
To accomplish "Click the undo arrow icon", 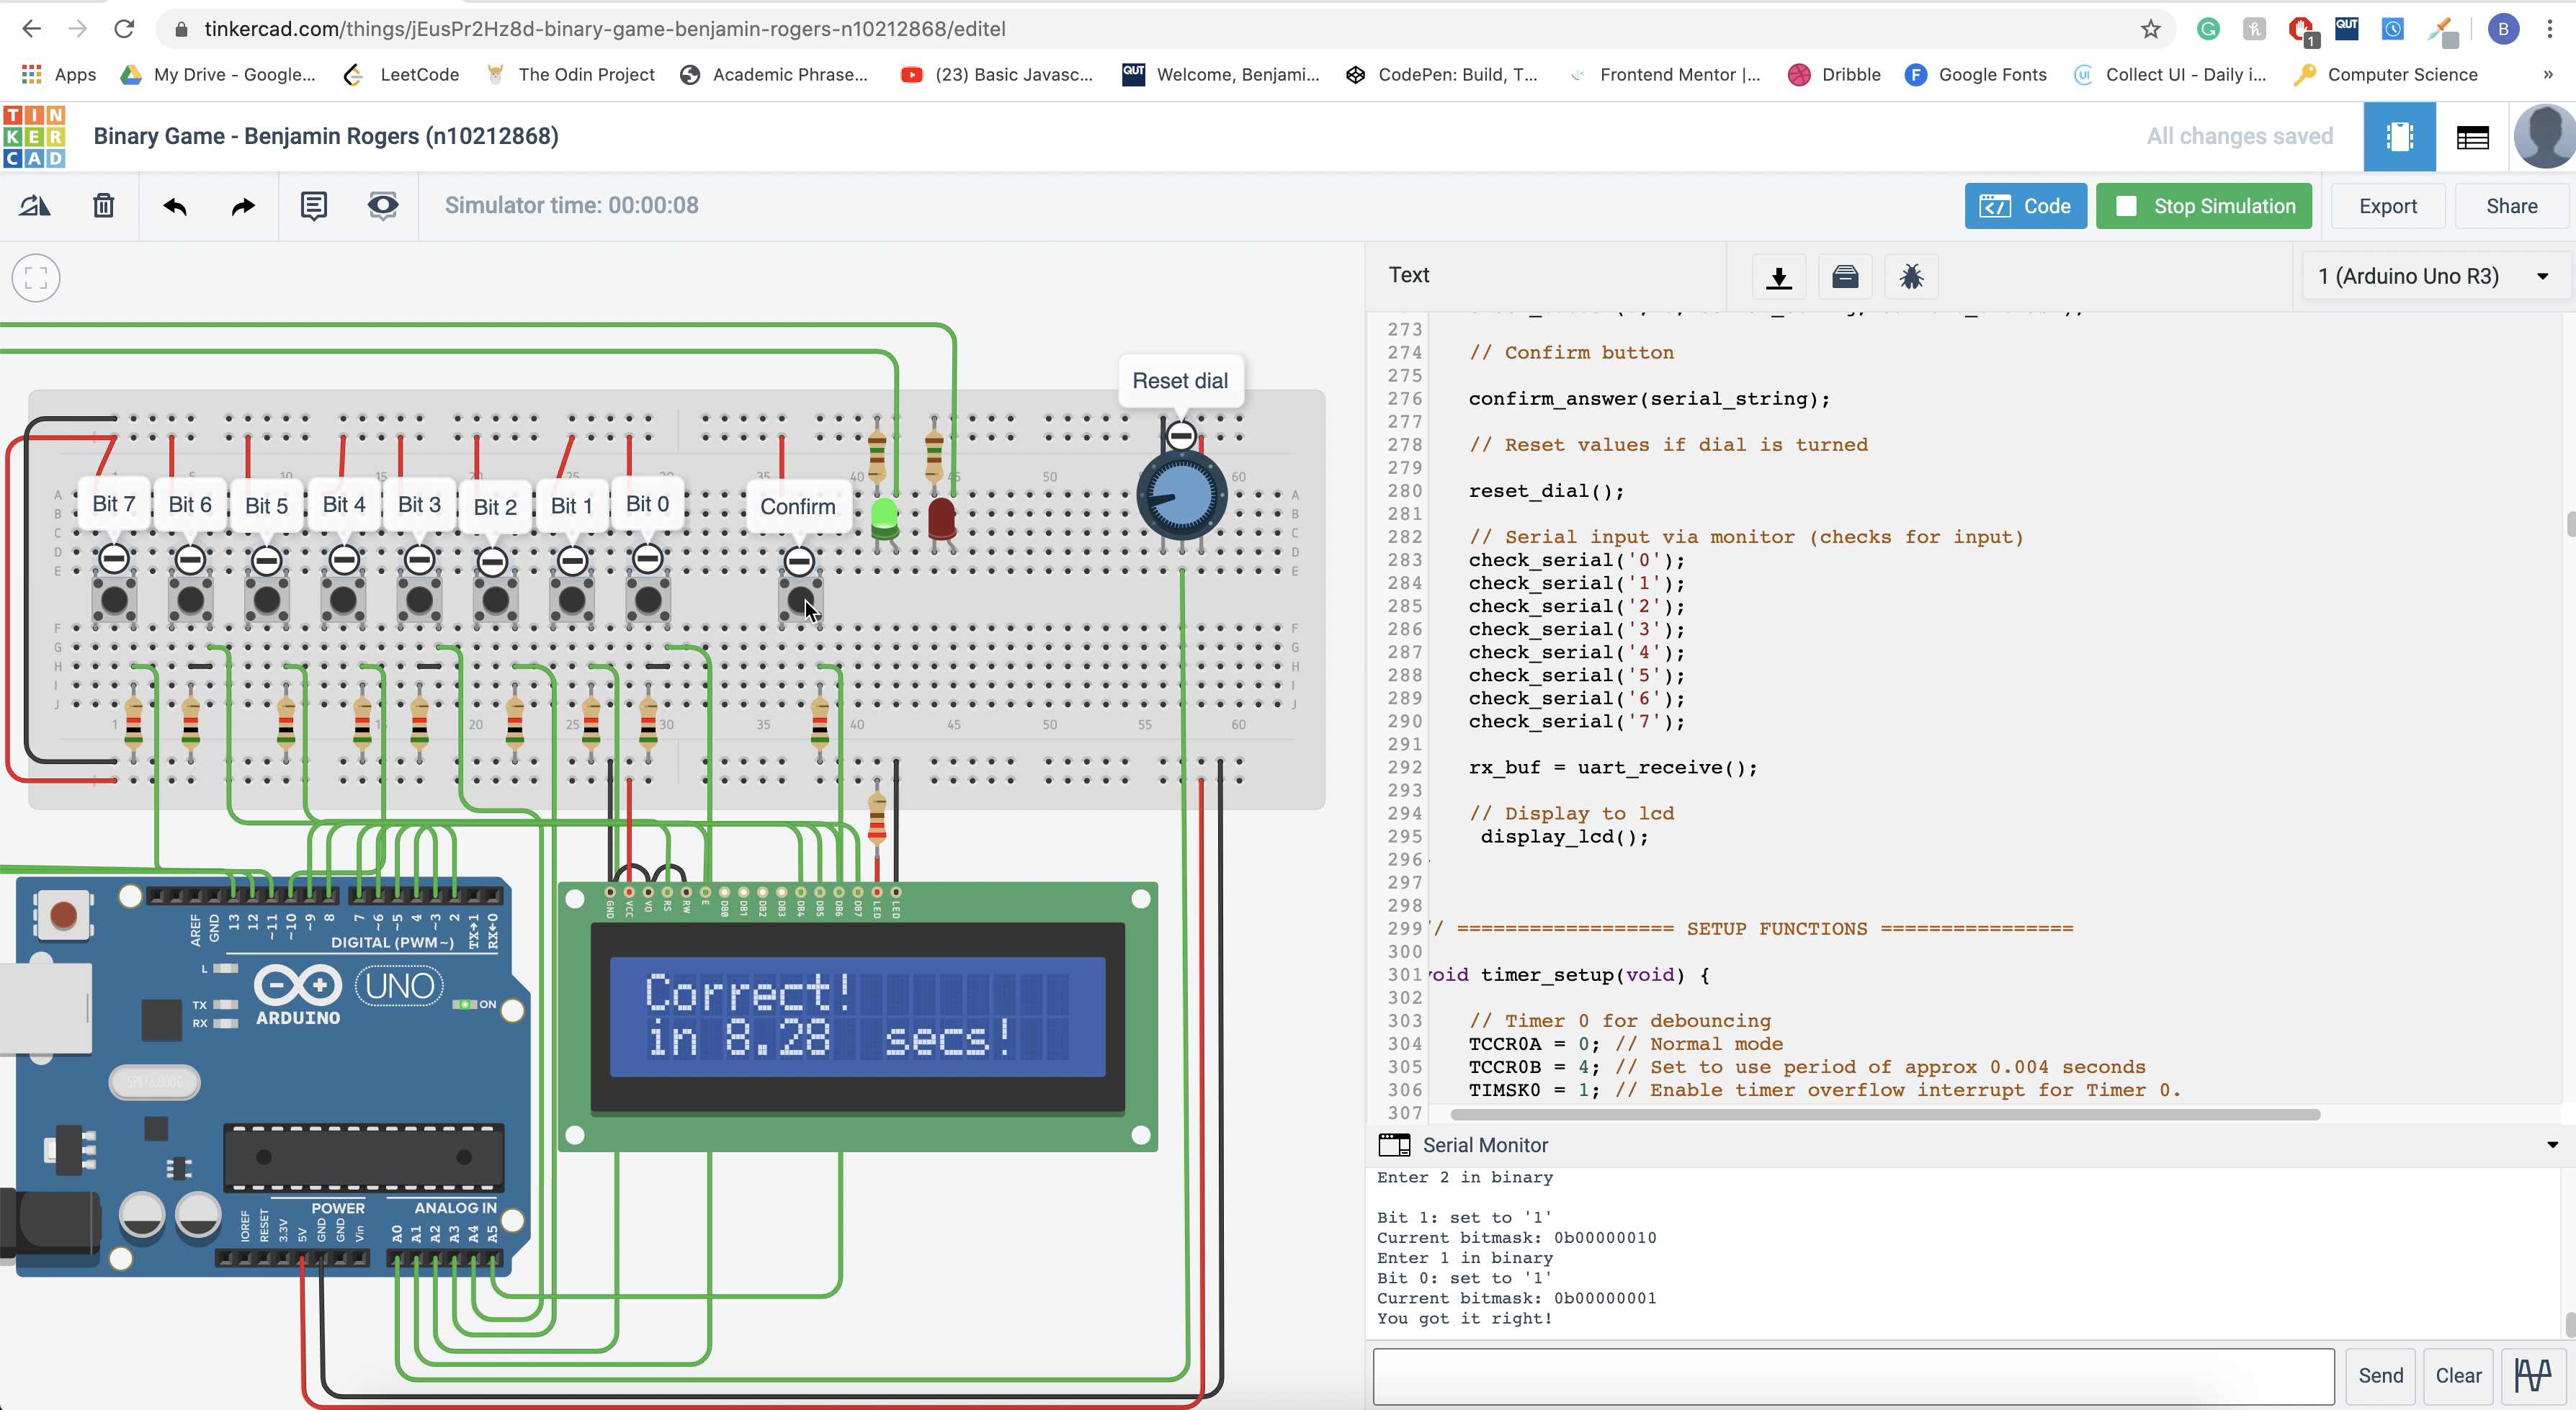I will 175,206.
